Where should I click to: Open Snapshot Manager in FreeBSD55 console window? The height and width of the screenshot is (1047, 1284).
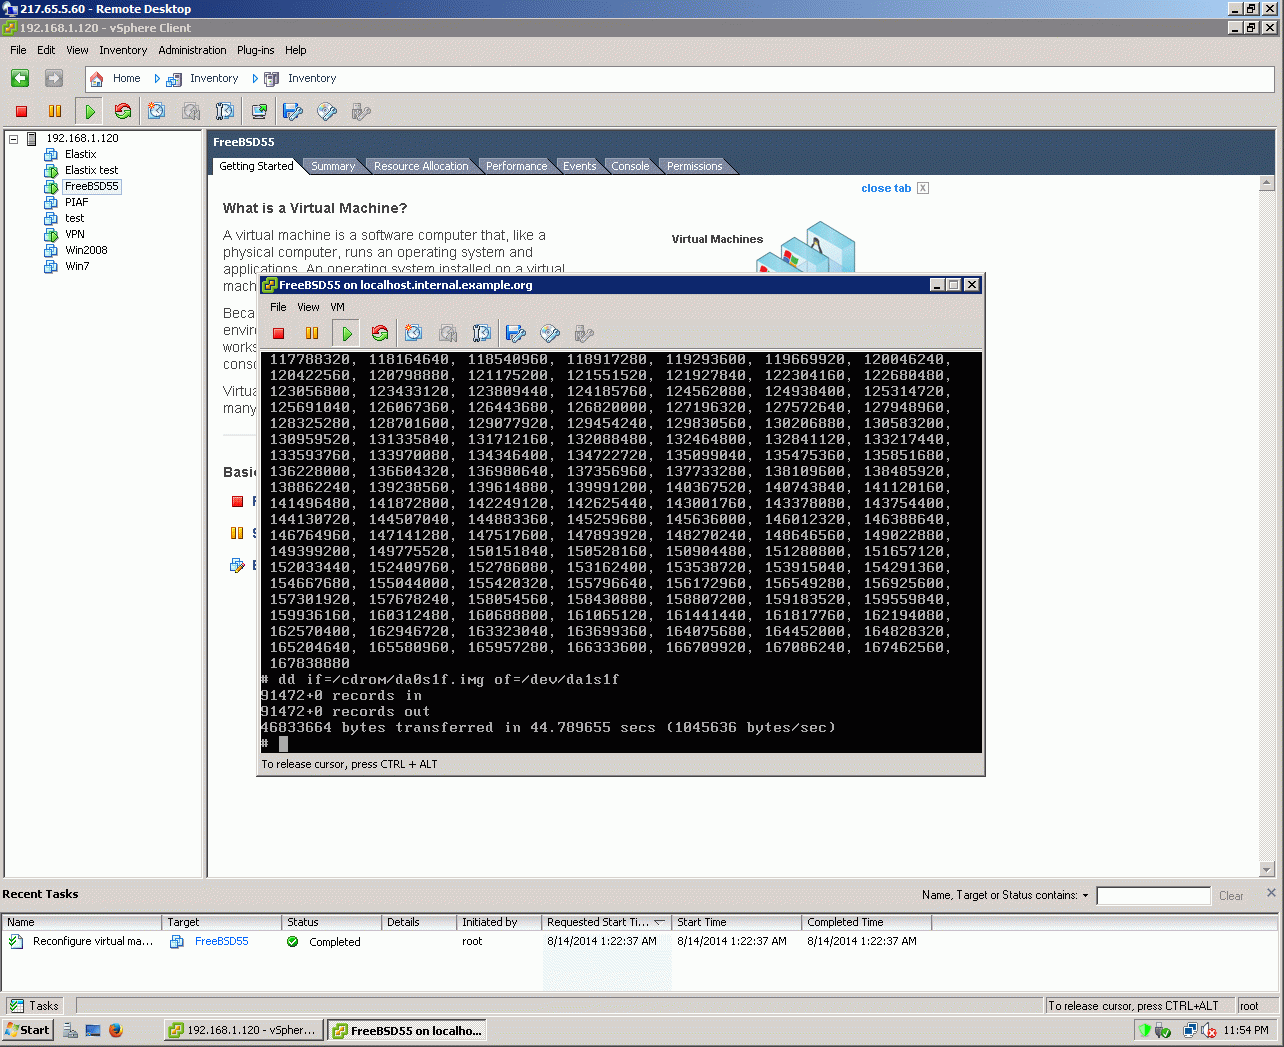pyautogui.click(x=482, y=333)
